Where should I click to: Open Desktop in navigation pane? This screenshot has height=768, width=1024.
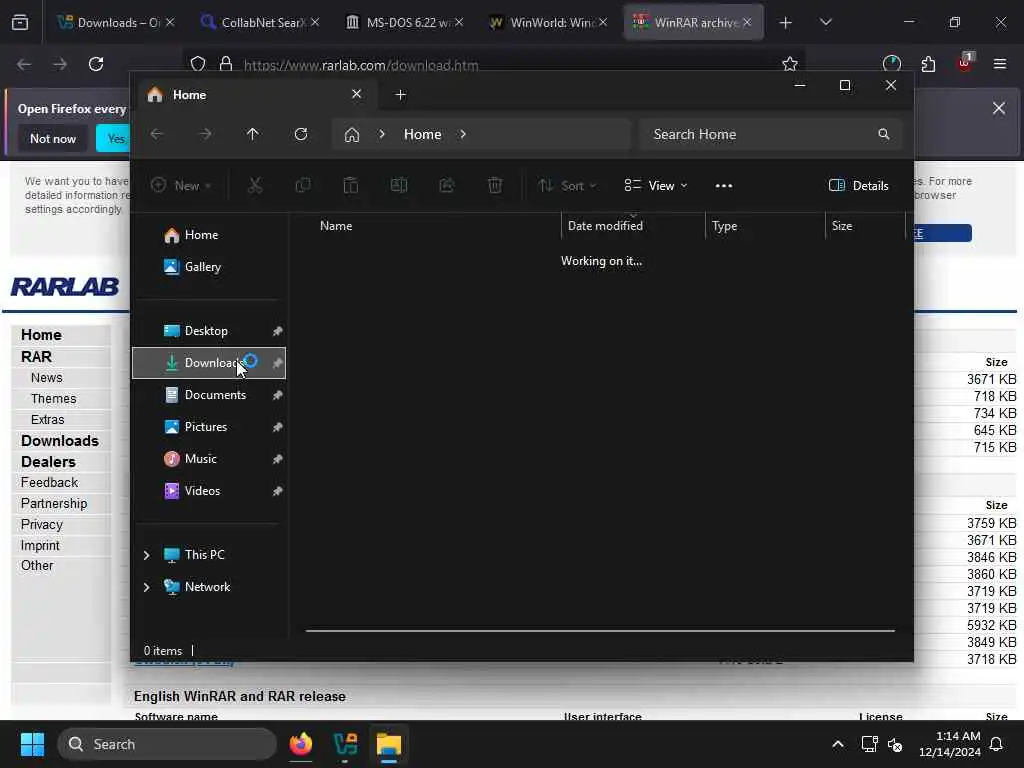tap(209, 331)
